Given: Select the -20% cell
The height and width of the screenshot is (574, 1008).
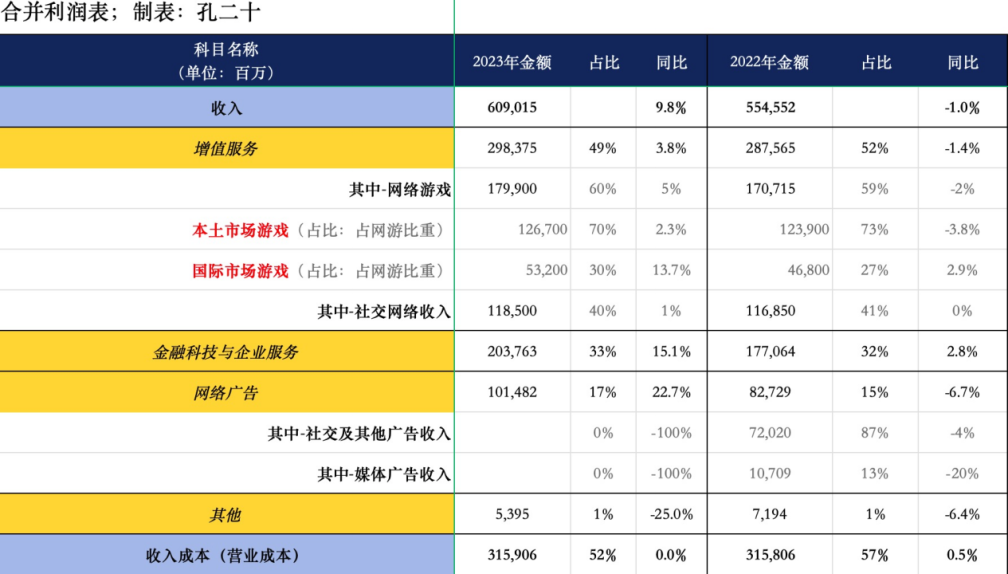Looking at the screenshot, I should point(962,474).
